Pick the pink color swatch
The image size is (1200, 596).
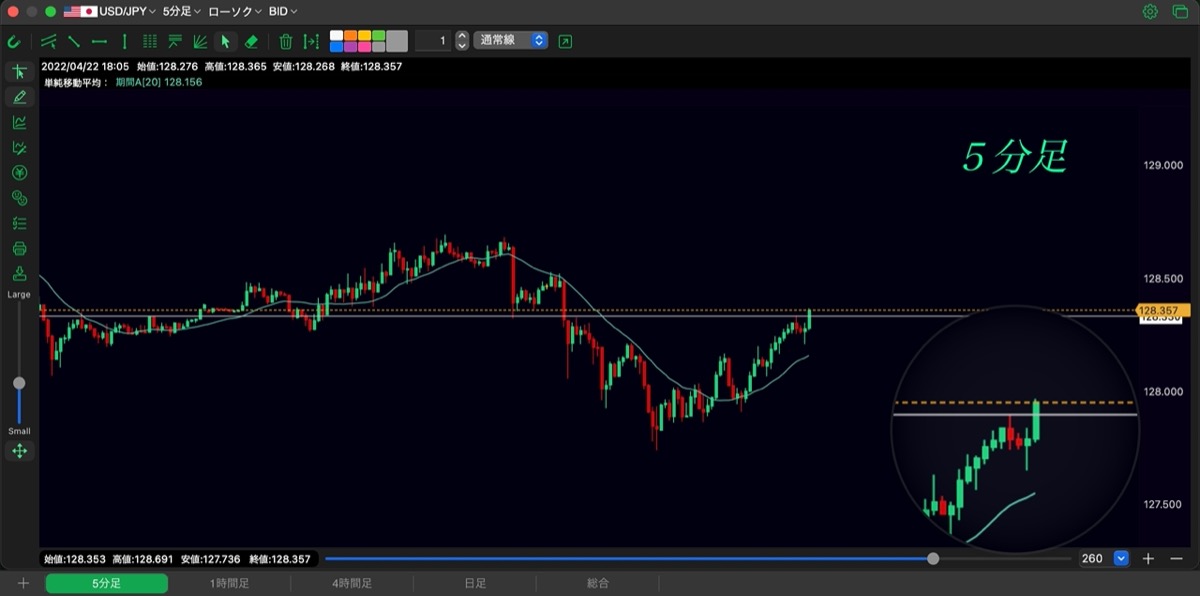(364, 47)
